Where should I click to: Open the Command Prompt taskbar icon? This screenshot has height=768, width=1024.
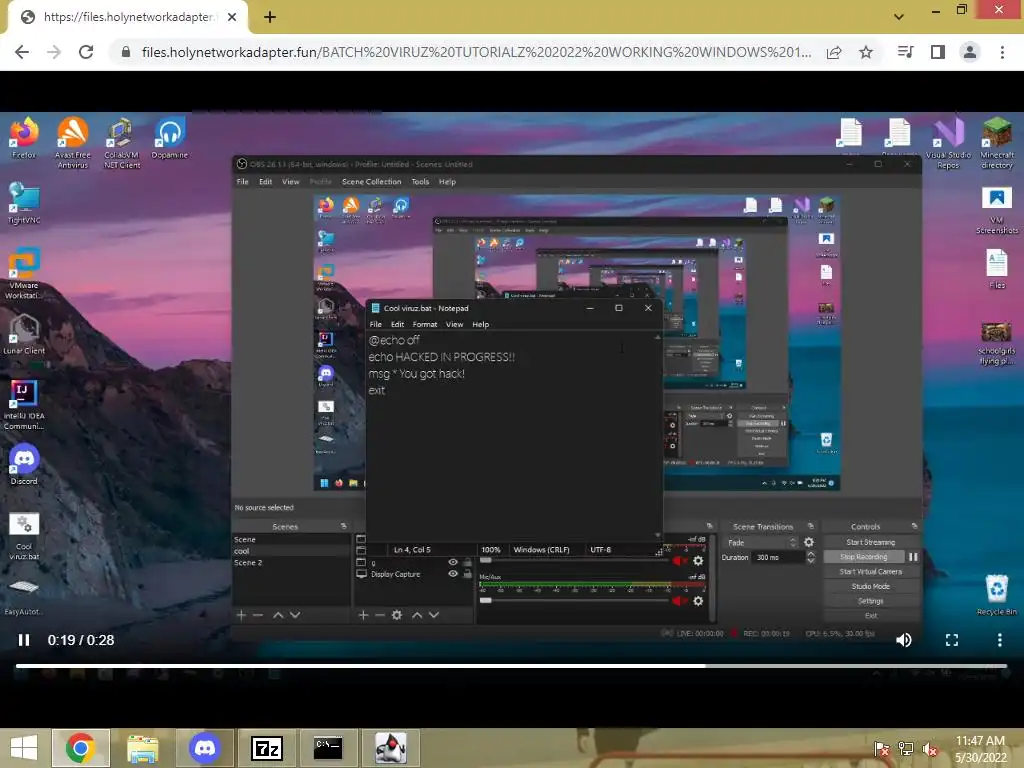click(x=328, y=748)
